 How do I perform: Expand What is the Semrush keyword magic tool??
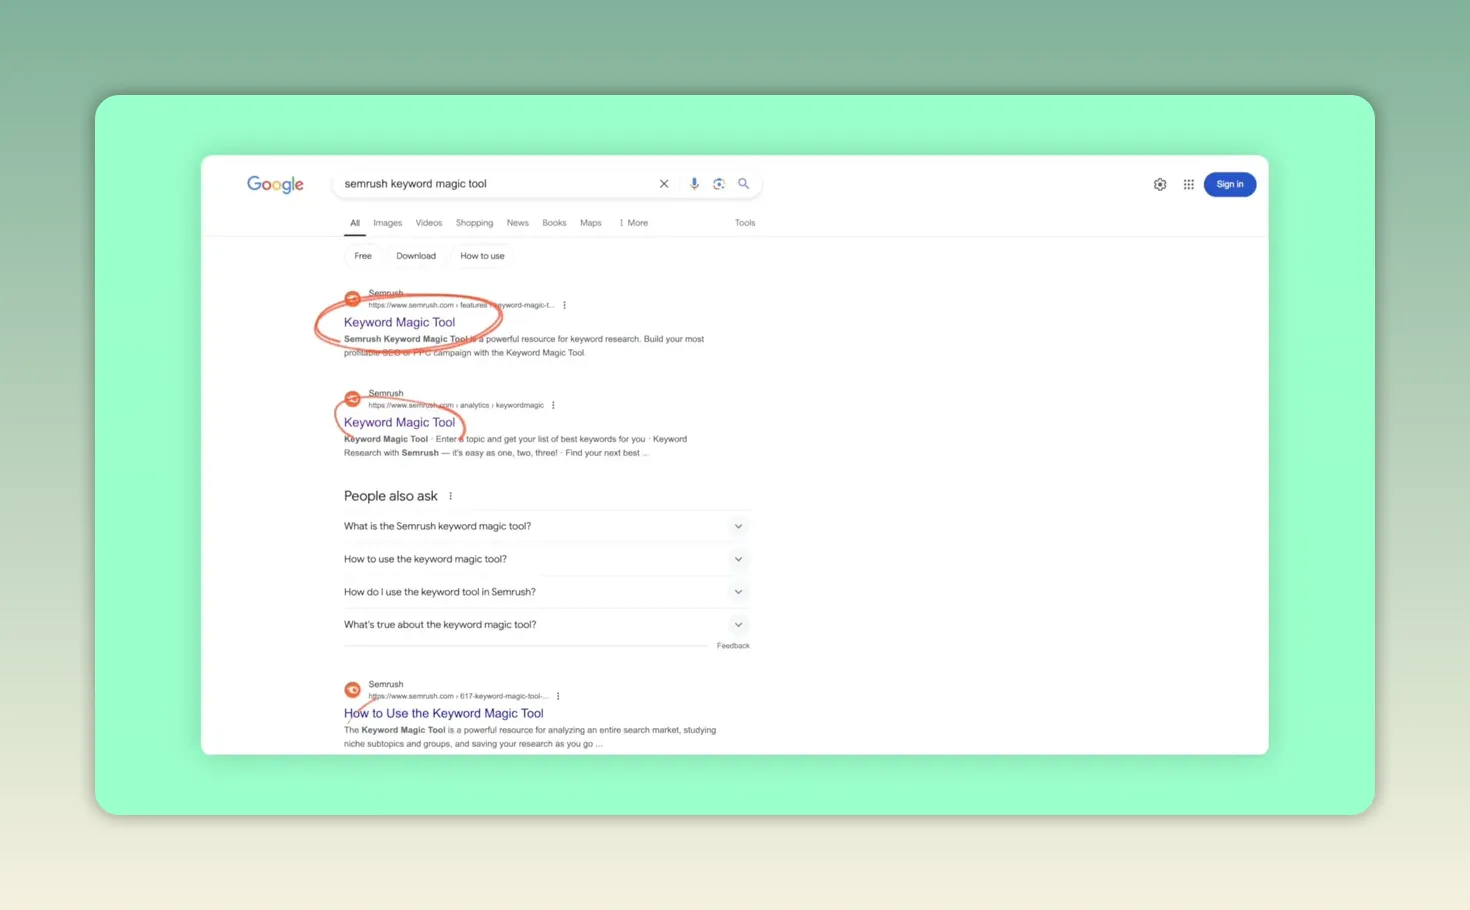coord(546,526)
